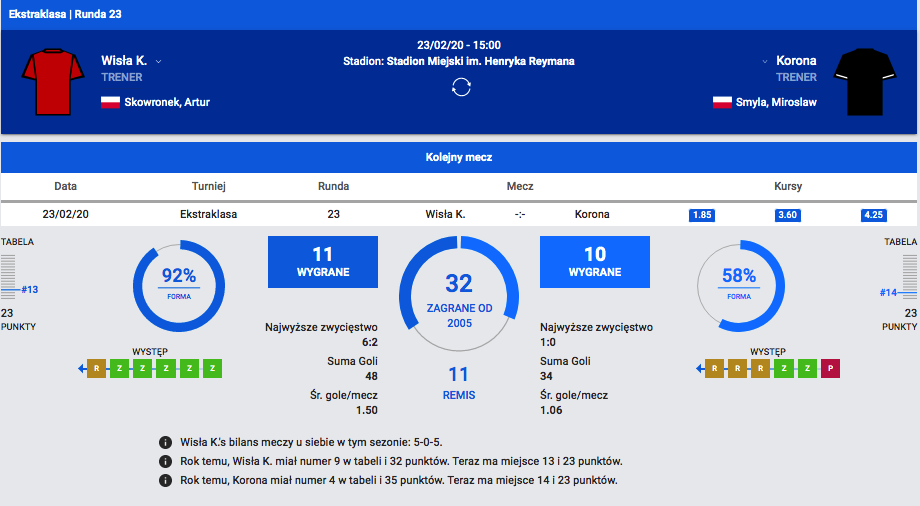Click the Runda column header

click(333, 186)
